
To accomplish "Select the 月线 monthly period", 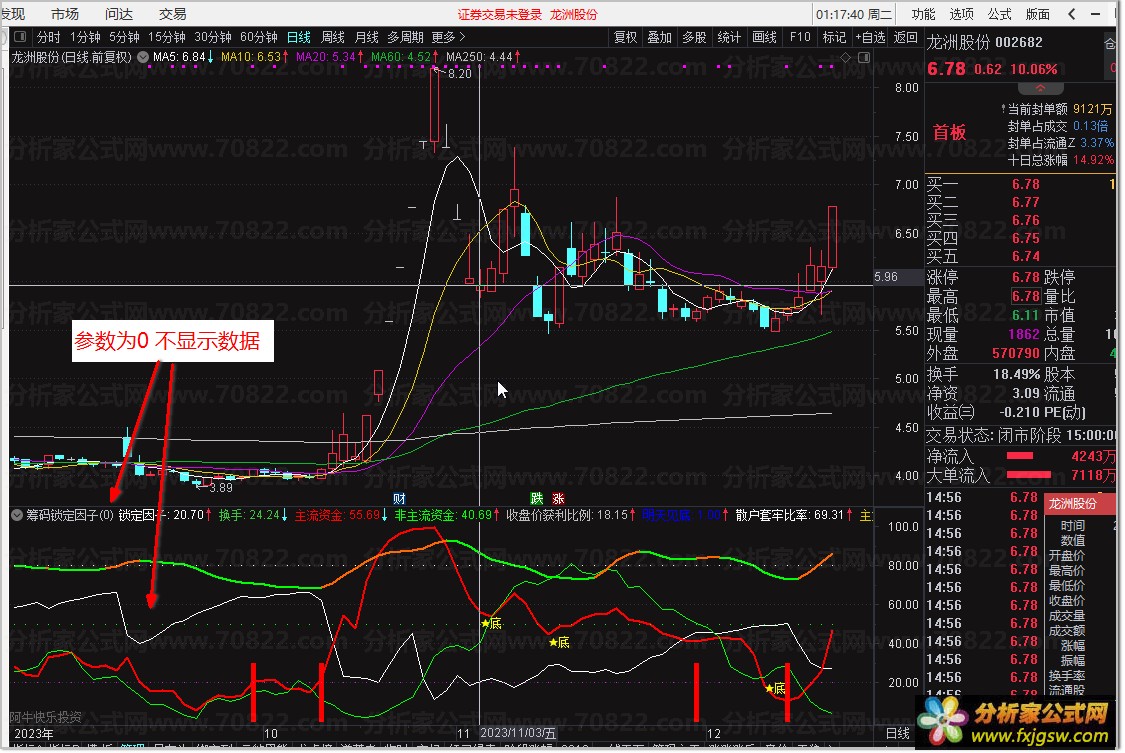I will tap(367, 37).
